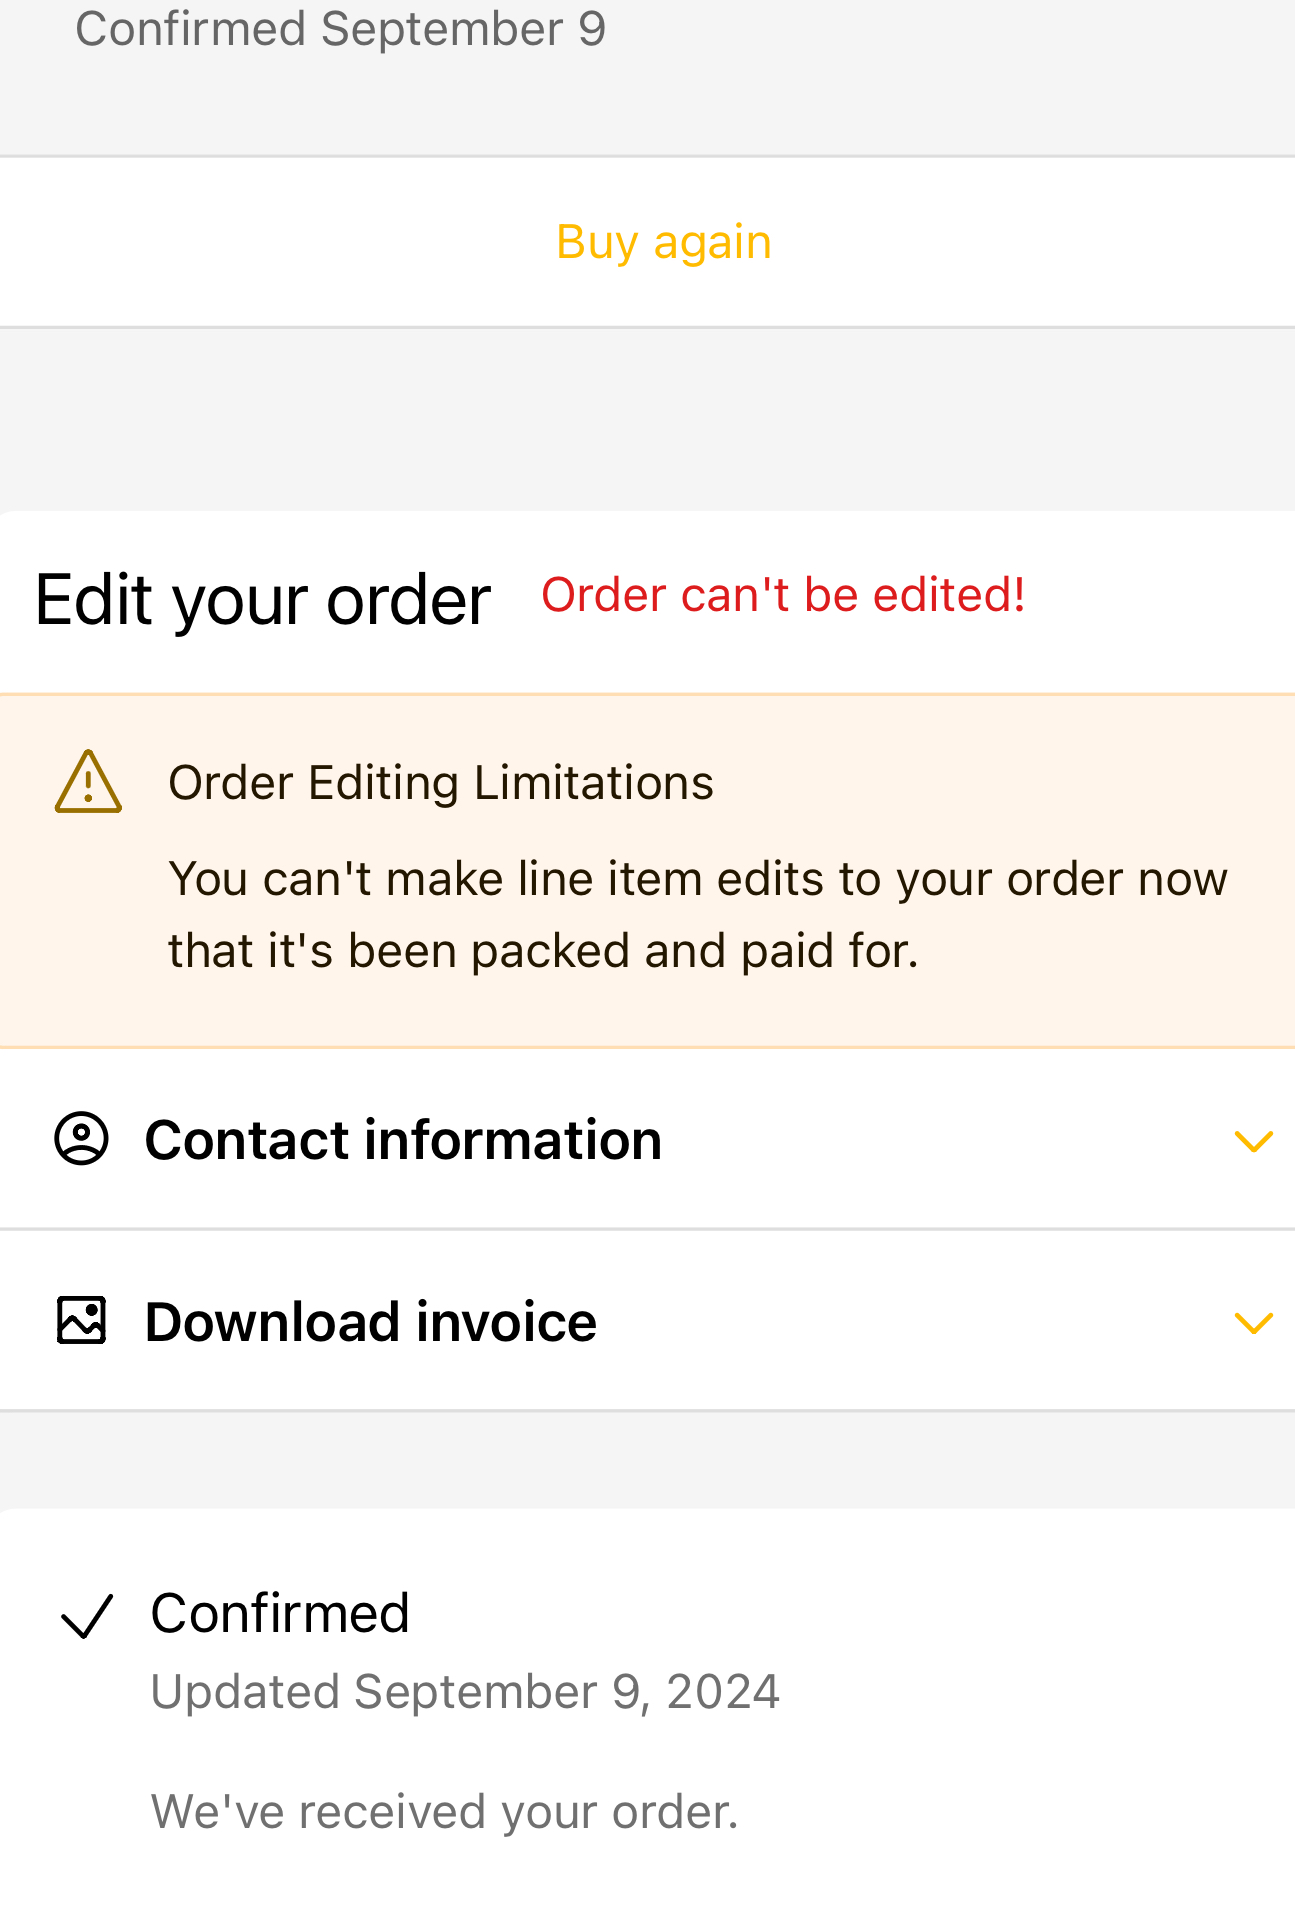Click "Confirmed September 9" at the top
1295x1909 pixels.
[x=341, y=28]
